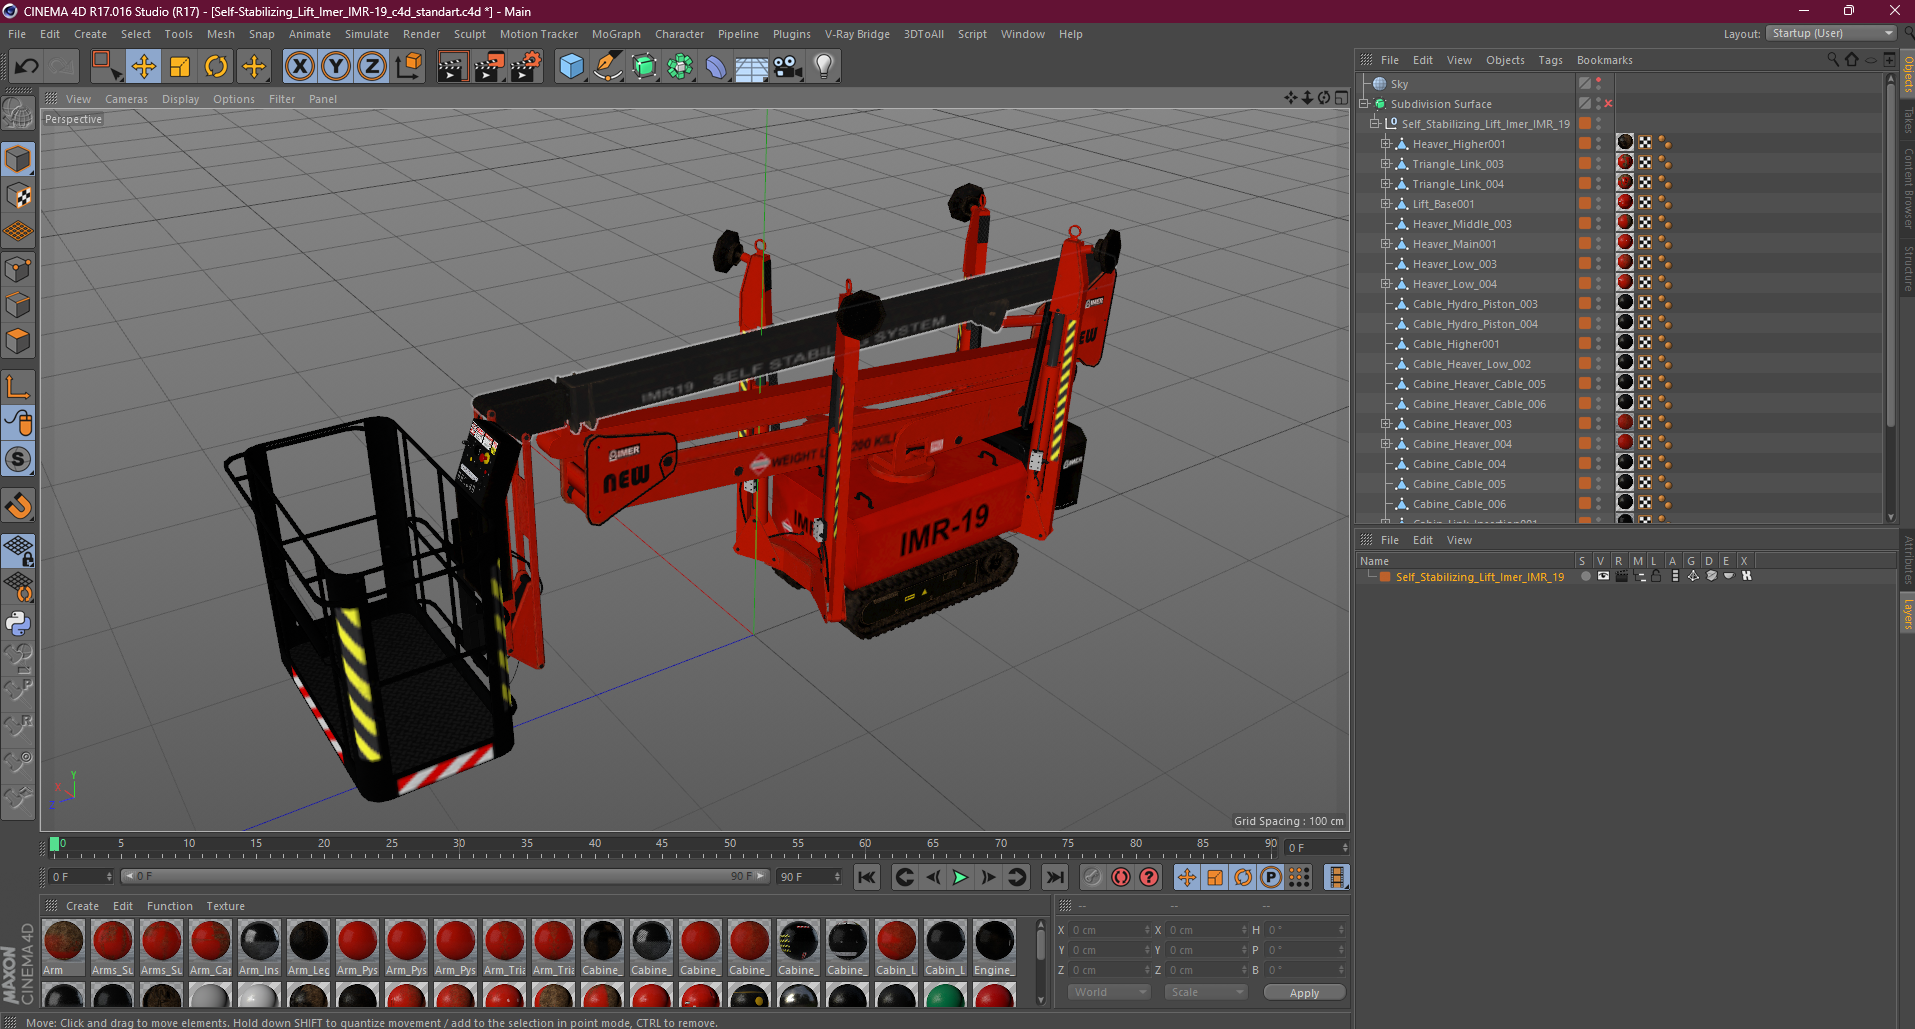Open the Array modeling objects
1915x1029 pixels.
tap(680, 67)
